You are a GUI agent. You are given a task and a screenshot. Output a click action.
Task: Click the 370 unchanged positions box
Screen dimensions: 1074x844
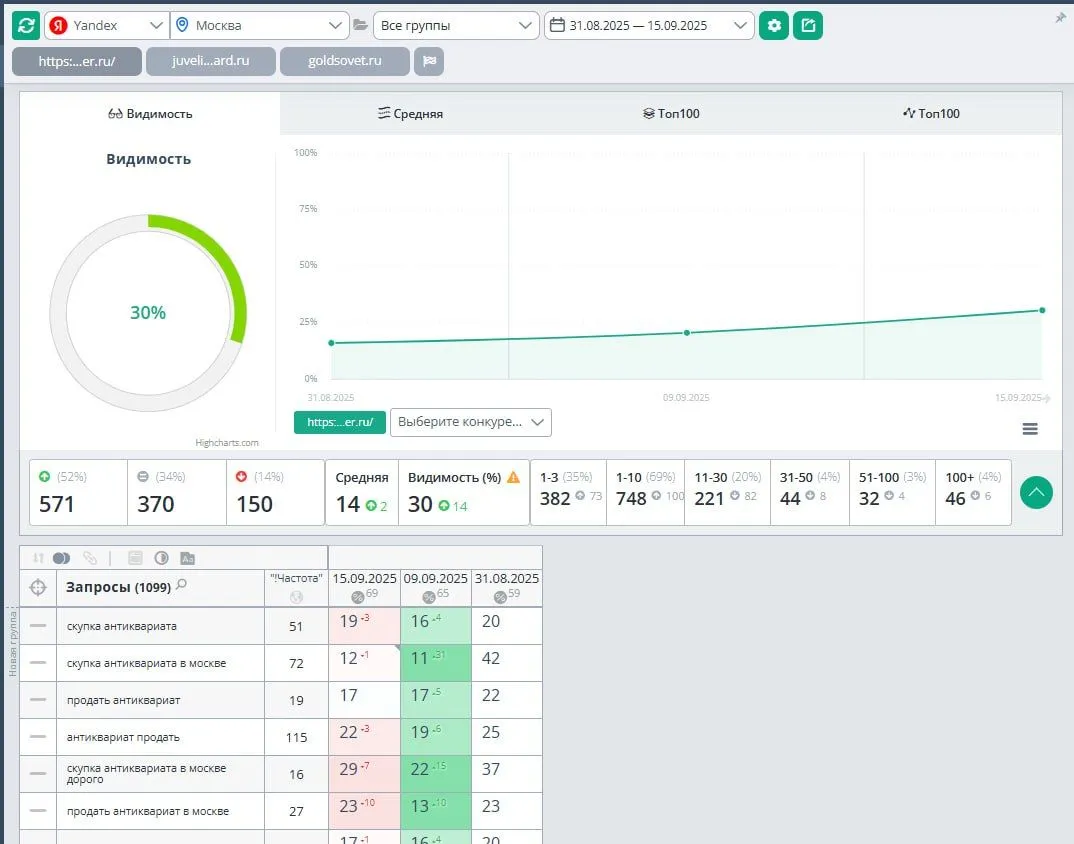tap(177, 493)
